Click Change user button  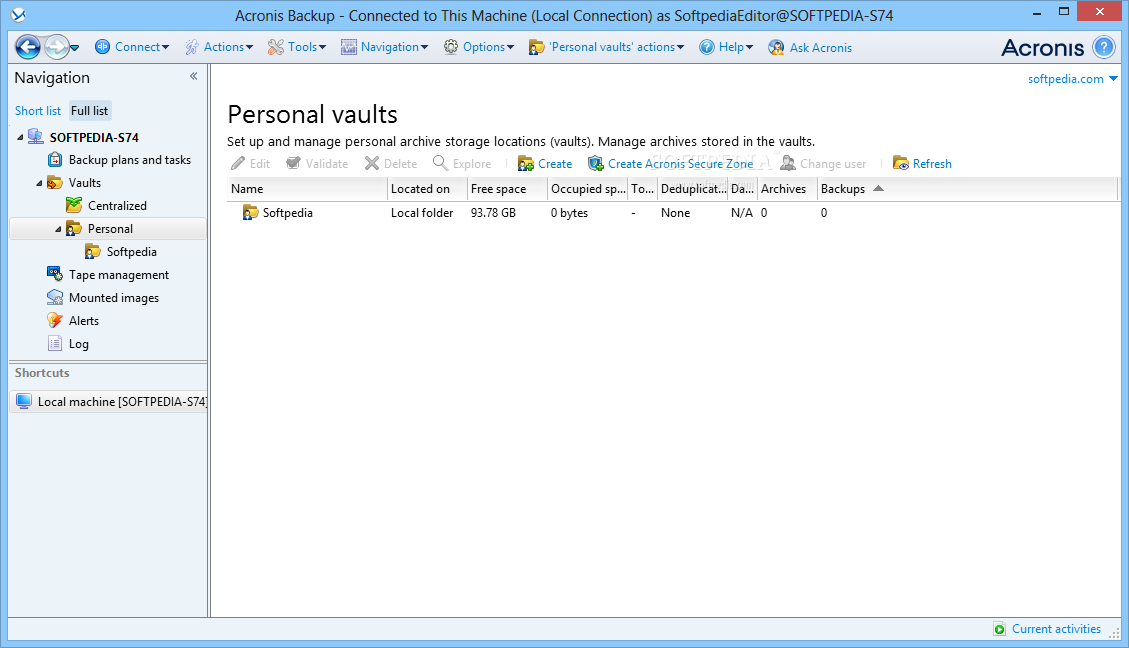pyautogui.click(x=823, y=163)
